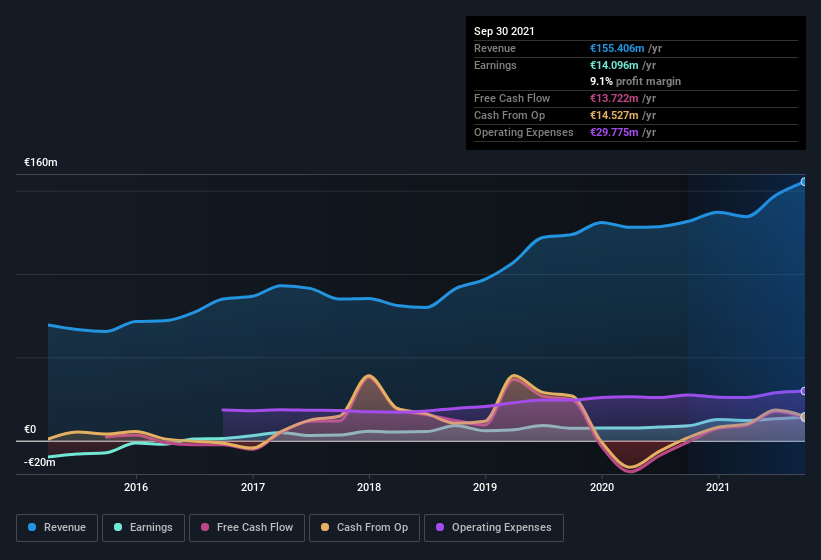Screen dimensions: 821x560
Task: Click the -€20m y-axis label
Action: pyautogui.click(x=40, y=463)
